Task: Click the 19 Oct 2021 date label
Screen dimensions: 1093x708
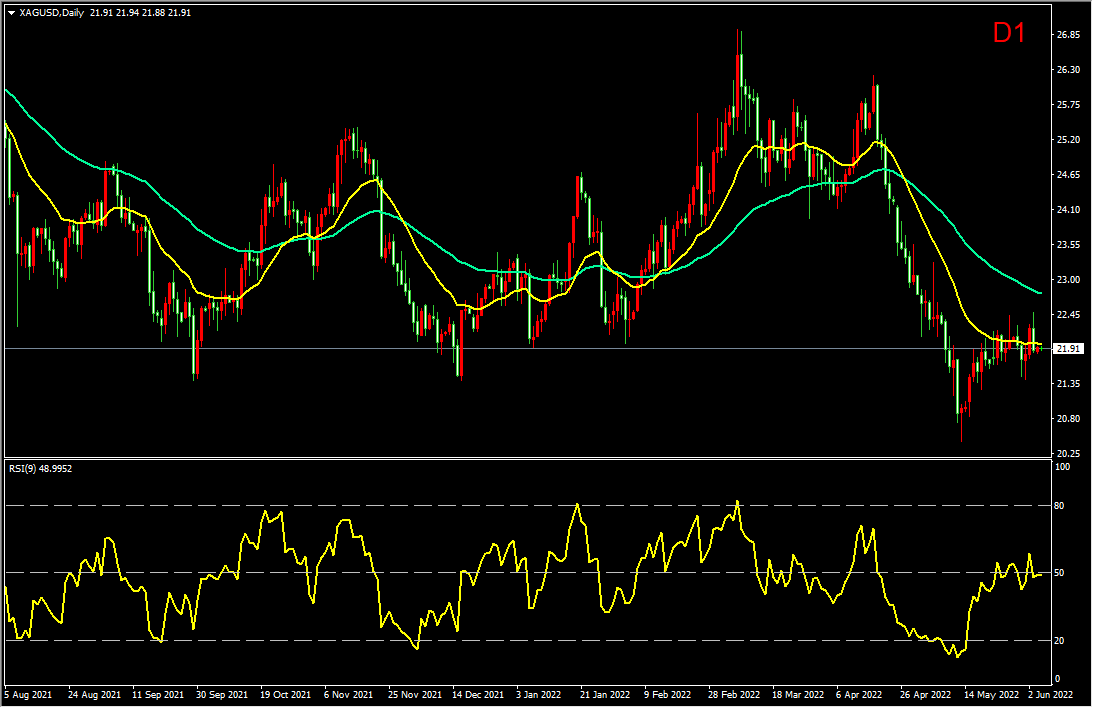Action: pyautogui.click(x=286, y=695)
